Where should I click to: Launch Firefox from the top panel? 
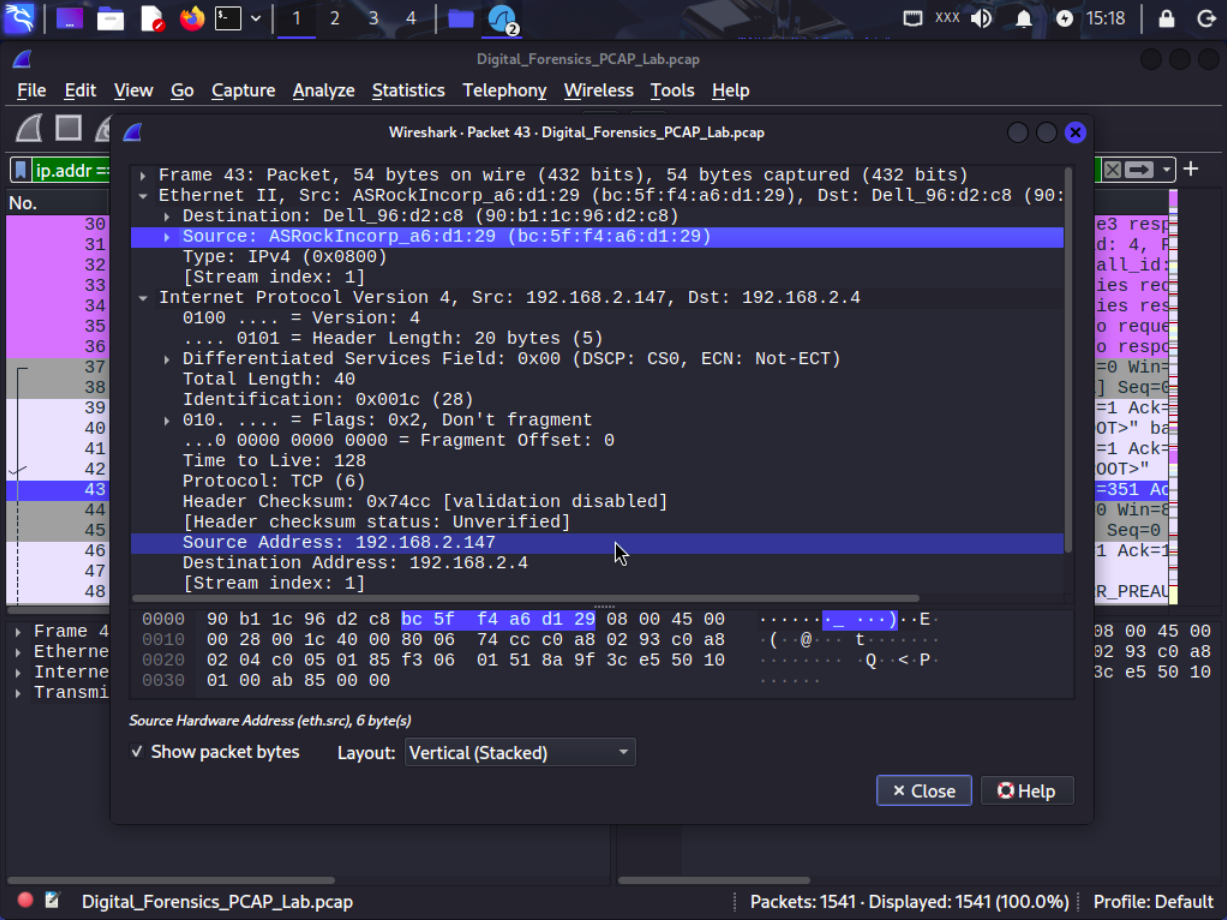pyautogui.click(x=191, y=18)
